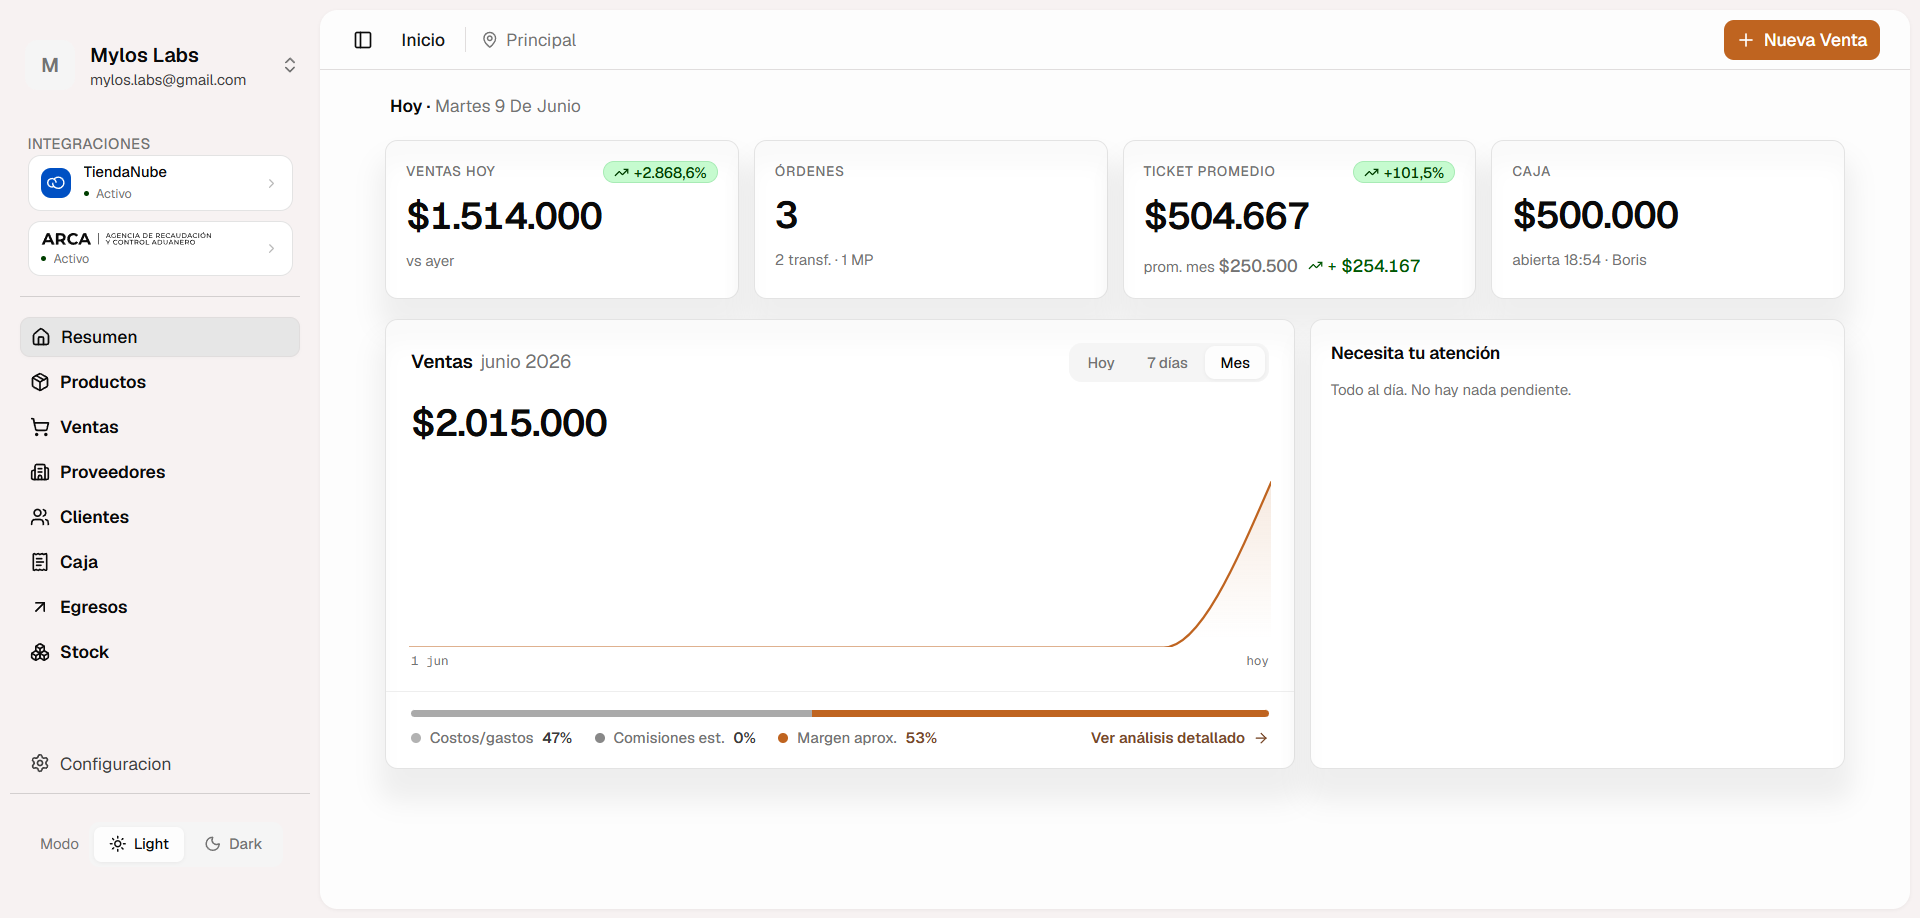Screen dimensions: 1920x918
Task: Open Ver análisis detallado link
Action: coord(1179,738)
